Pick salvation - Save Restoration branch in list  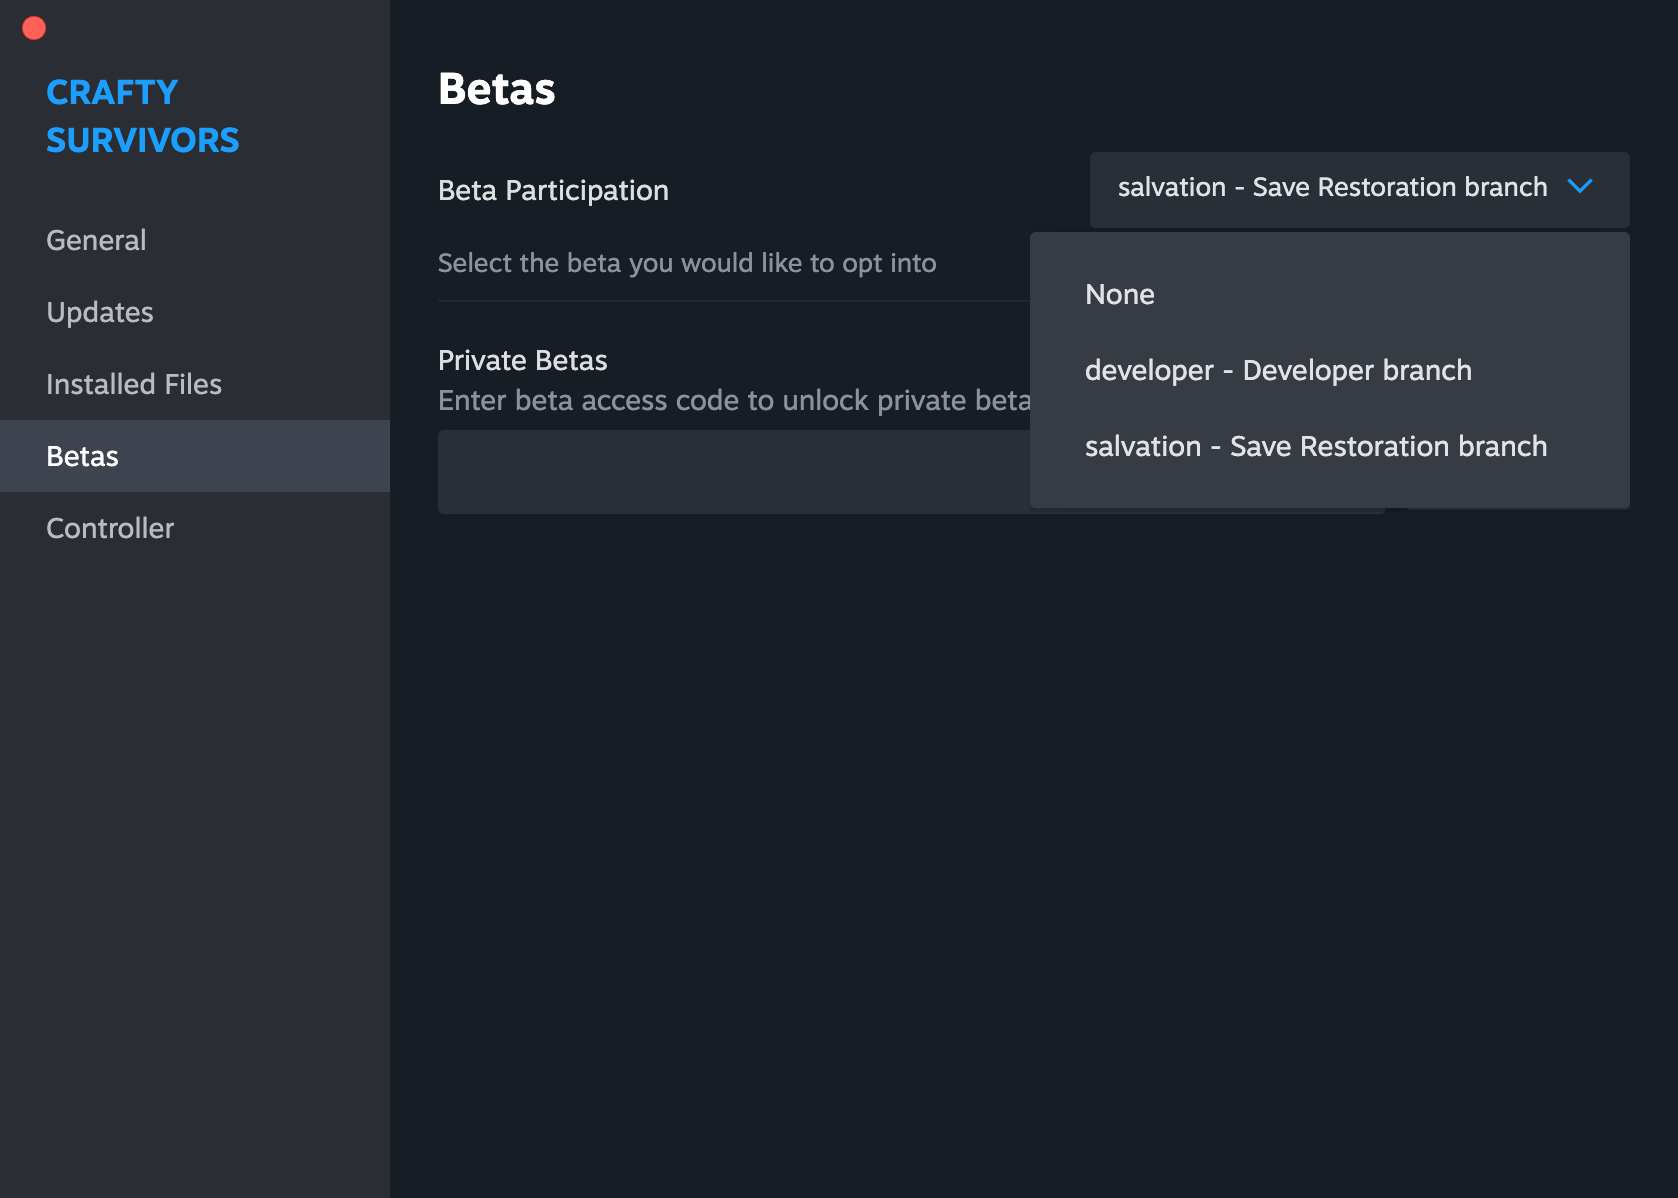click(1330, 446)
